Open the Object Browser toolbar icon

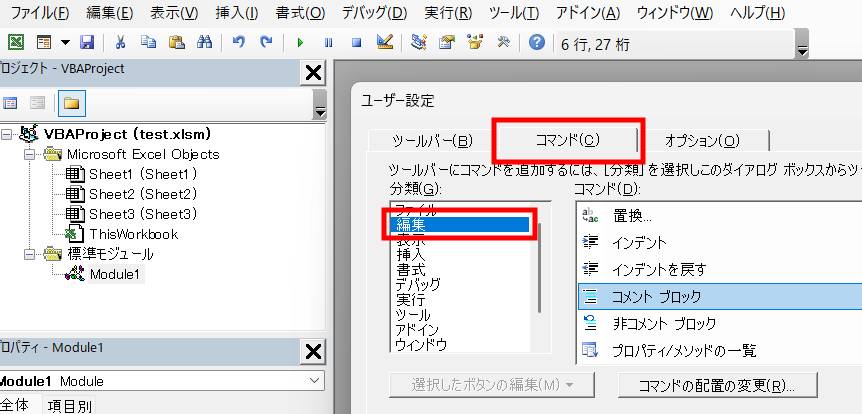pos(474,42)
